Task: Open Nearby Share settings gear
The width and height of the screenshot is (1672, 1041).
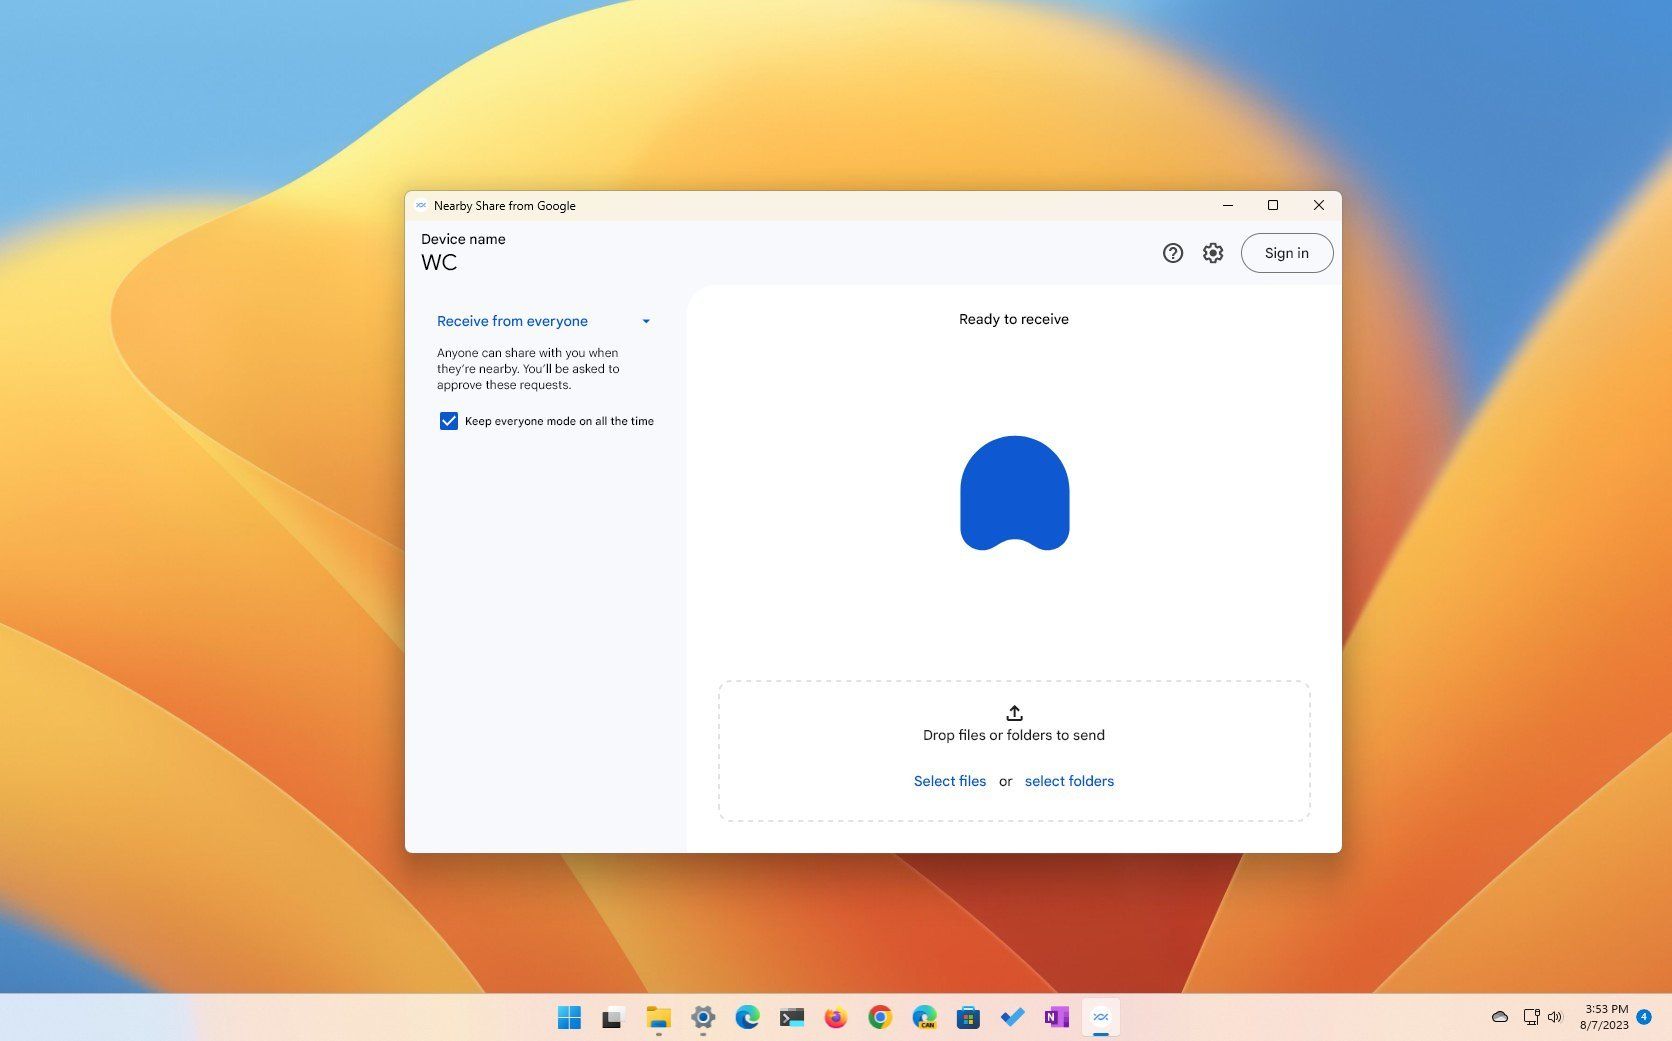Action: 1212,253
